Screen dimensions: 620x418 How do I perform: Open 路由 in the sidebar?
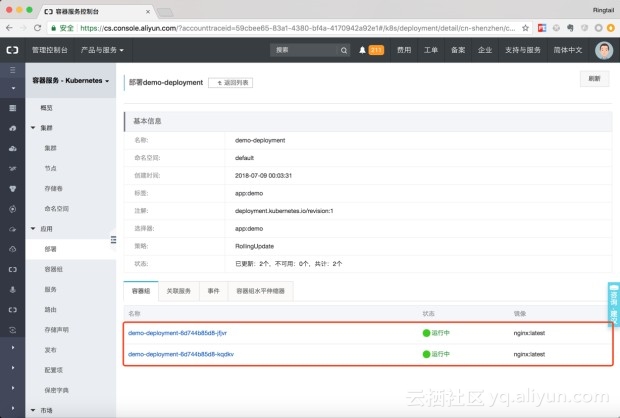point(50,310)
